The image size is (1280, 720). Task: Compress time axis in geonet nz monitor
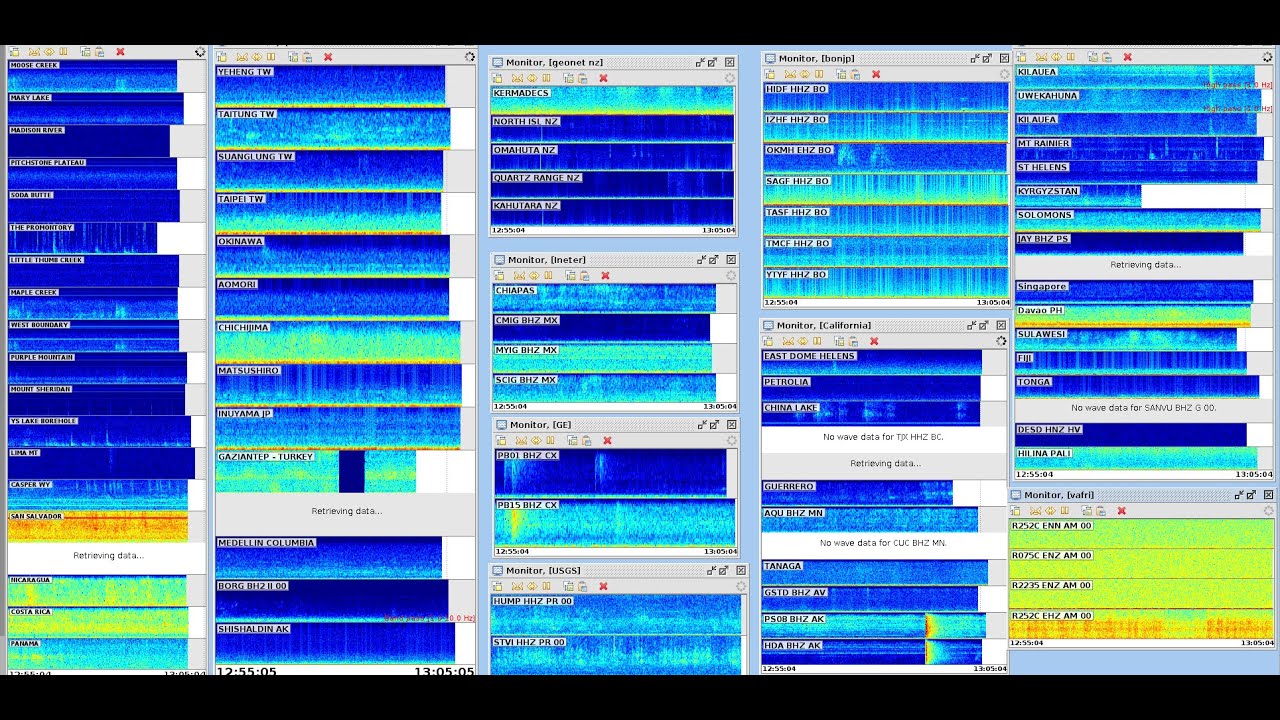tap(517, 78)
